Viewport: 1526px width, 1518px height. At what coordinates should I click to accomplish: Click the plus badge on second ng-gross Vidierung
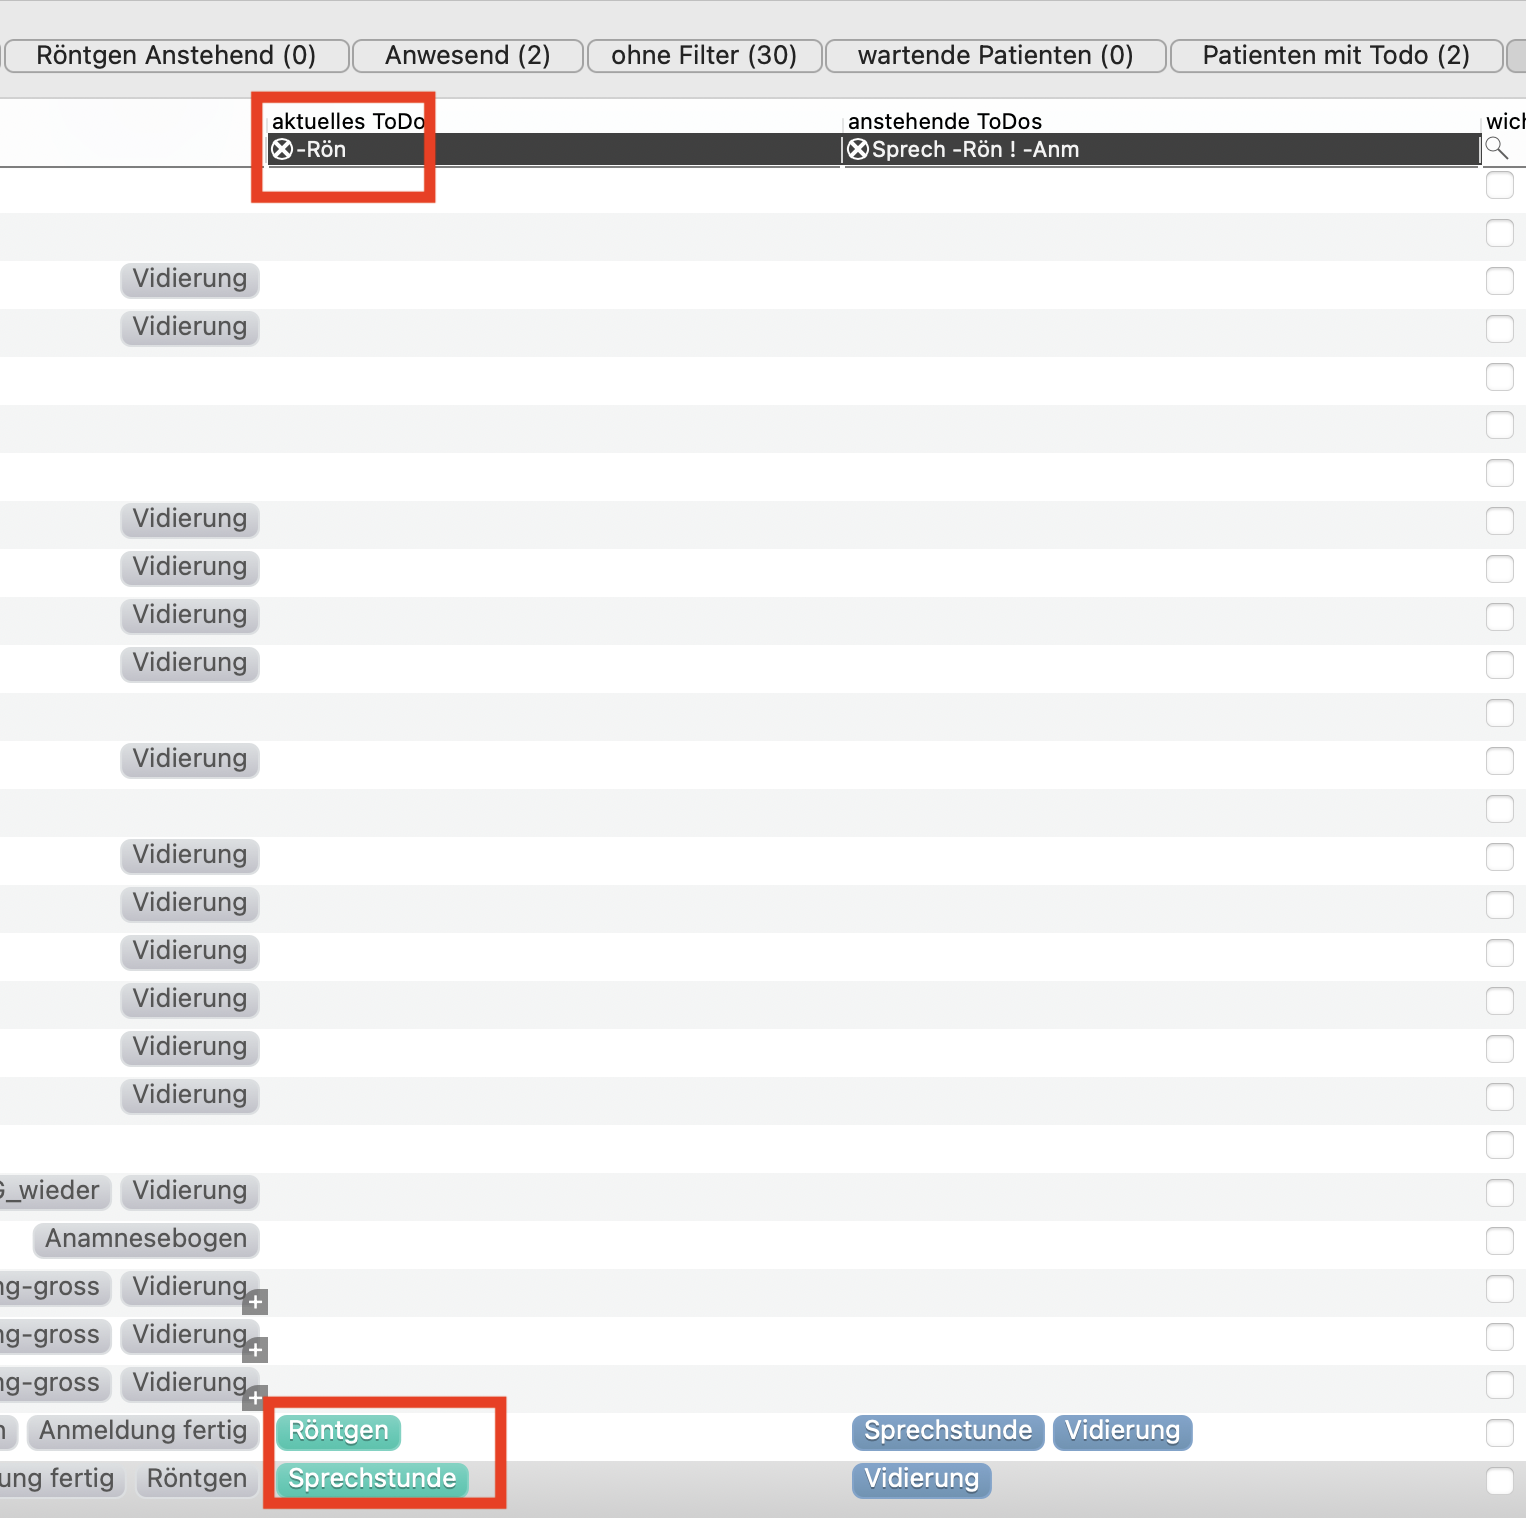pyautogui.click(x=255, y=1350)
